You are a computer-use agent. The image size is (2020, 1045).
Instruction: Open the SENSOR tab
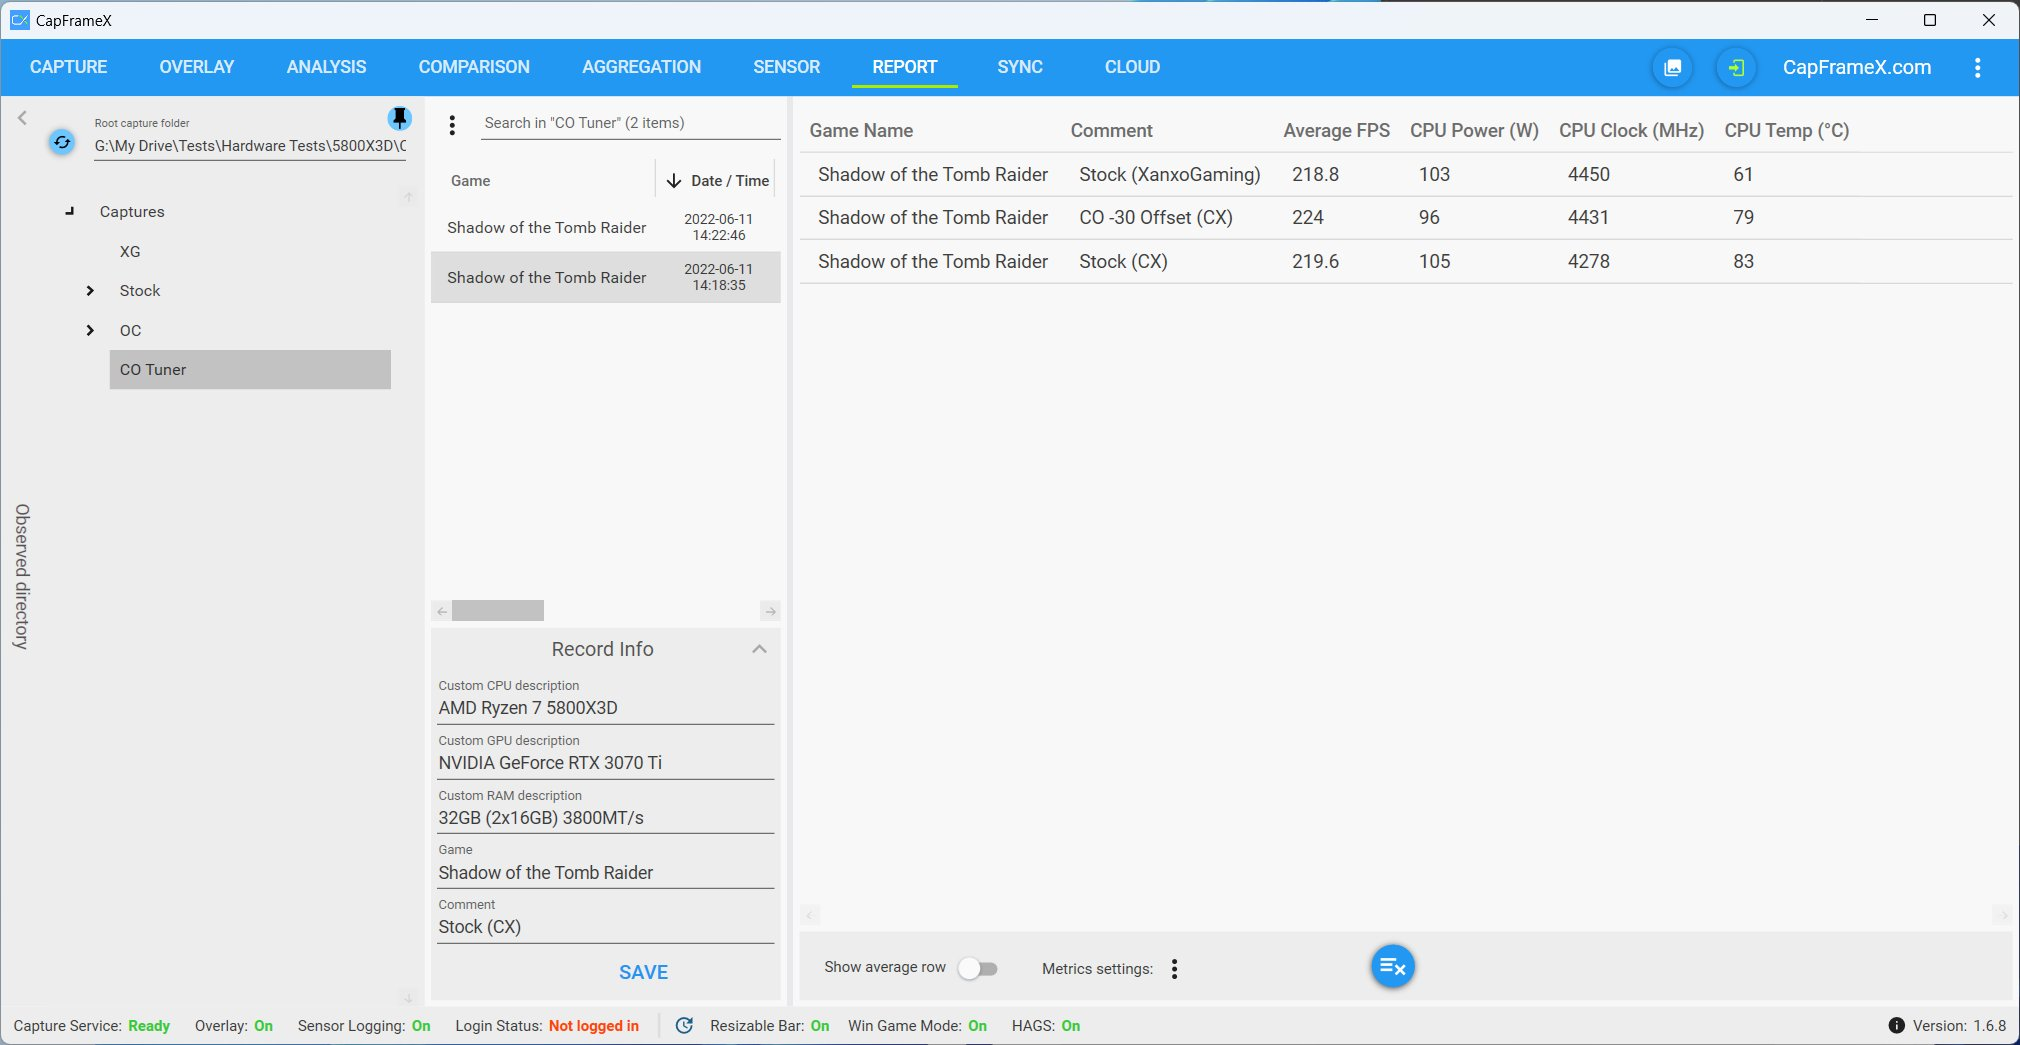click(786, 67)
